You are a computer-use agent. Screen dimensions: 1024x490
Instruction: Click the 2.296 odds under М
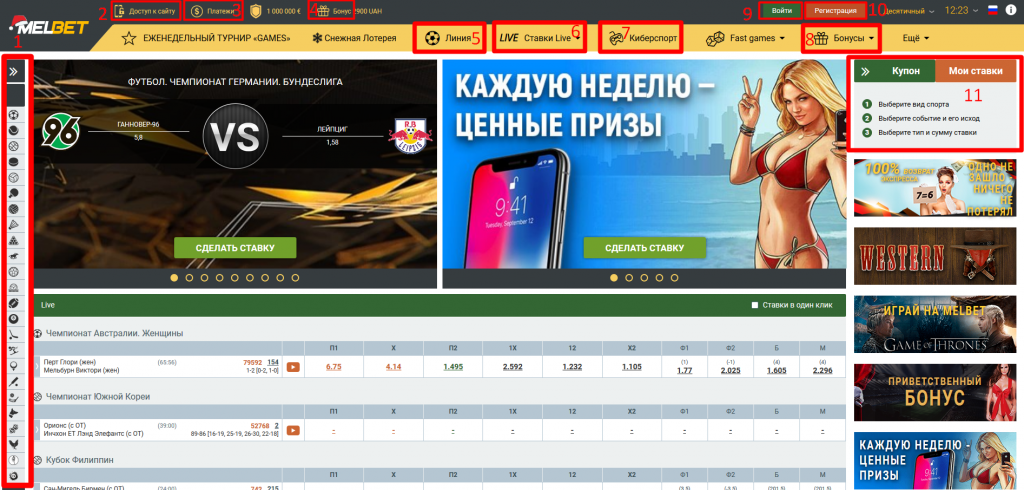(x=822, y=370)
